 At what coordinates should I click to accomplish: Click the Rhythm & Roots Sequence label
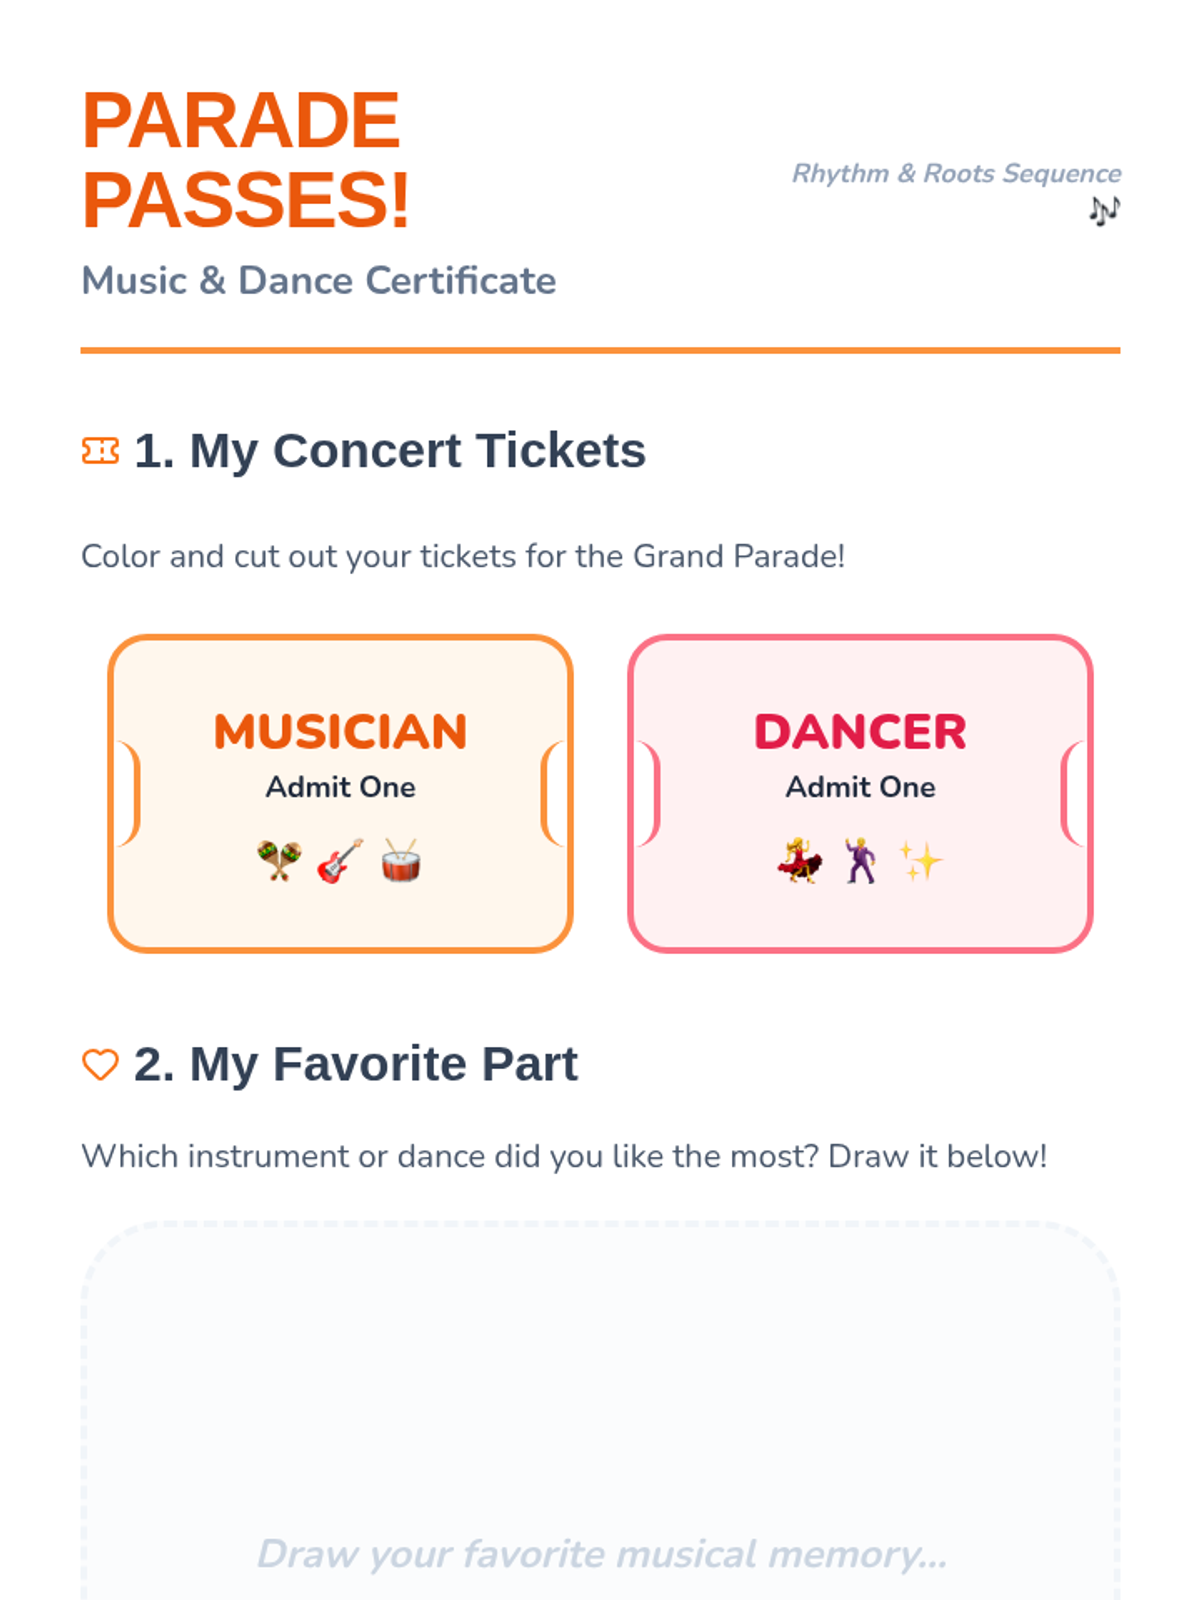956,173
